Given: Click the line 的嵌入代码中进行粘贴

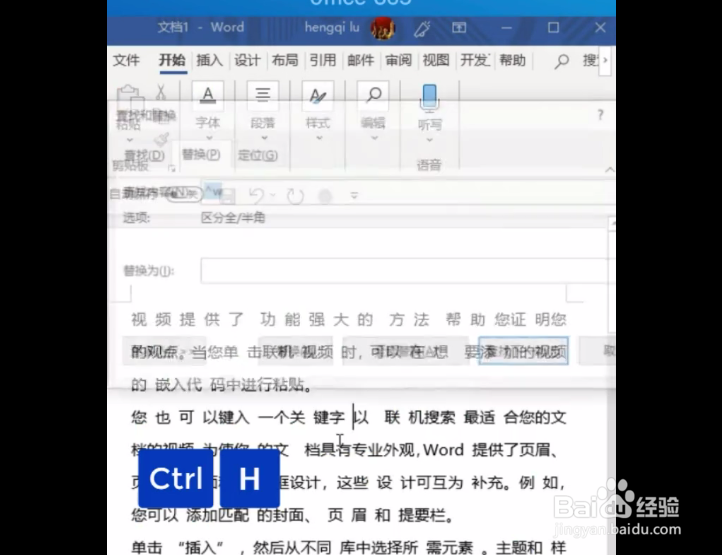Looking at the screenshot, I should (221, 384).
